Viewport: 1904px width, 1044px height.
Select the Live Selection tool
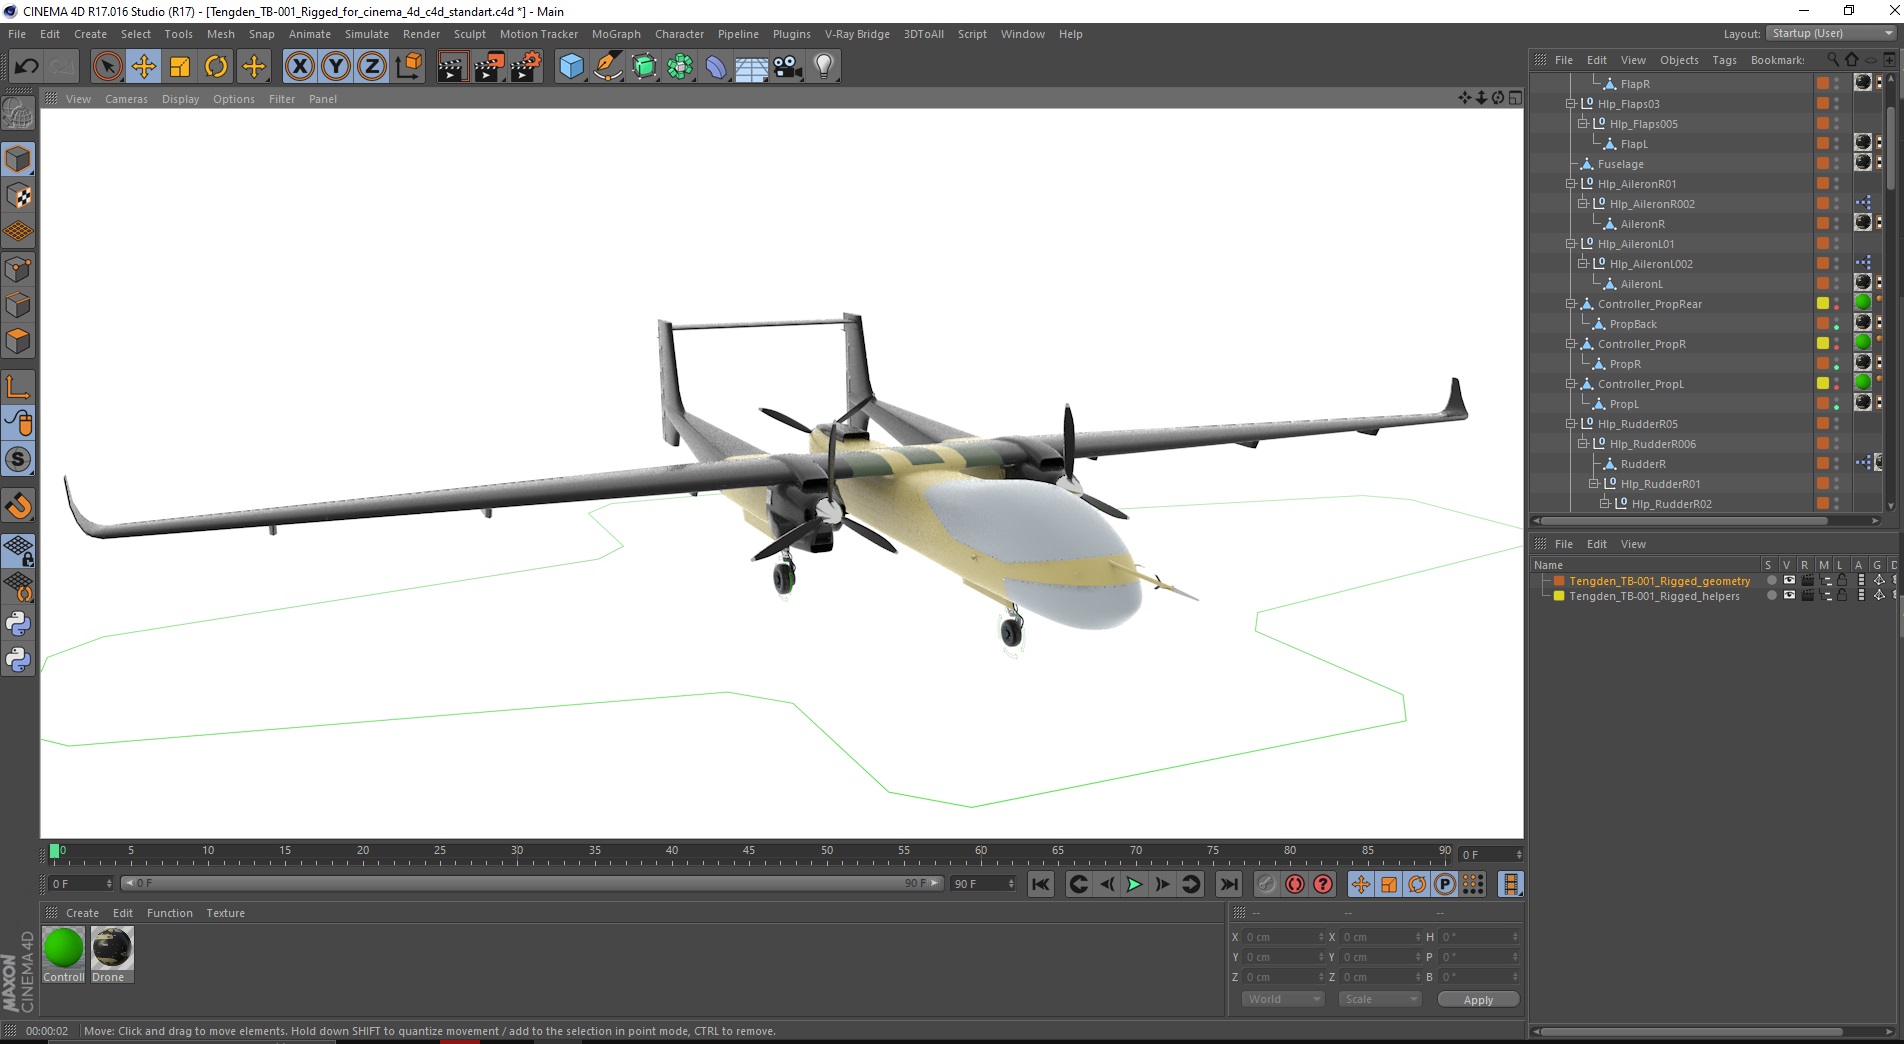coord(107,67)
